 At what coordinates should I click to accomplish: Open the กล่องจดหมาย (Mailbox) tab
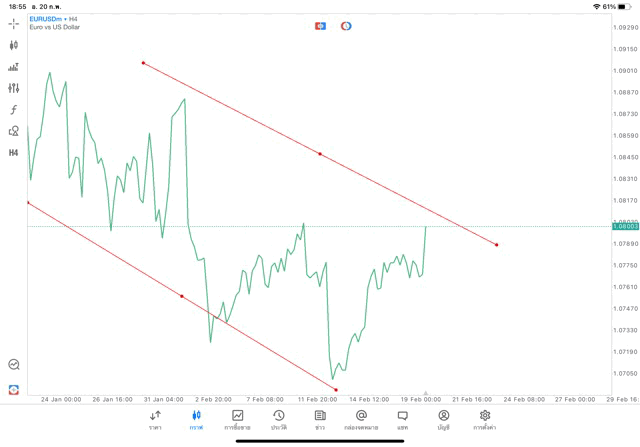pyautogui.click(x=361, y=419)
